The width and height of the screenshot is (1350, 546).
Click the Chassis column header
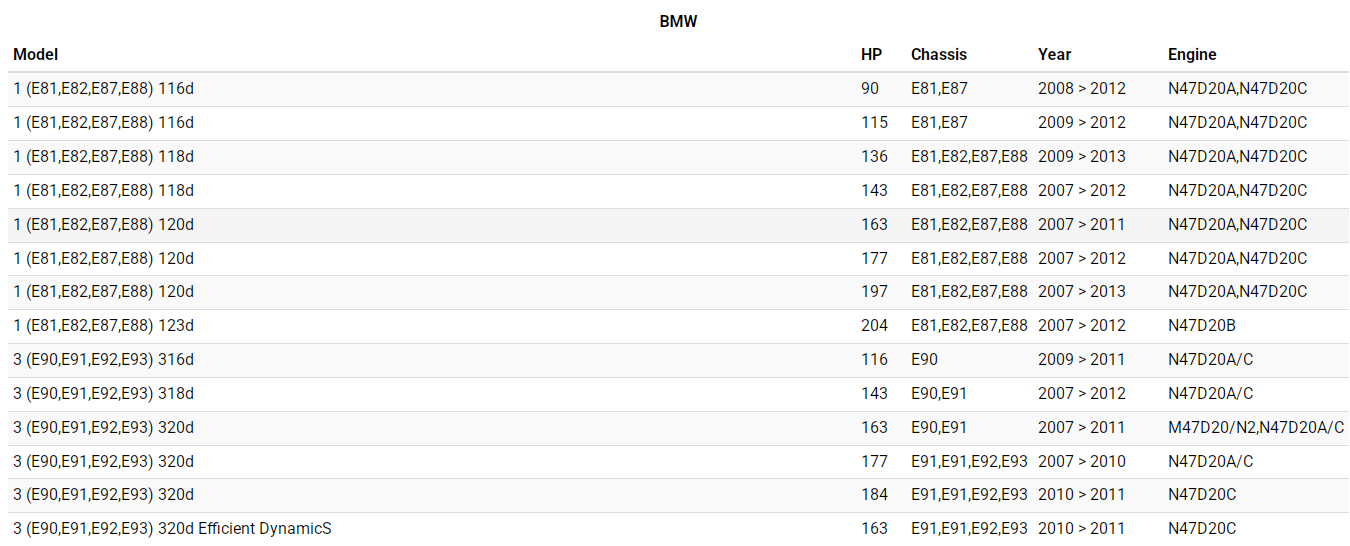[938, 55]
